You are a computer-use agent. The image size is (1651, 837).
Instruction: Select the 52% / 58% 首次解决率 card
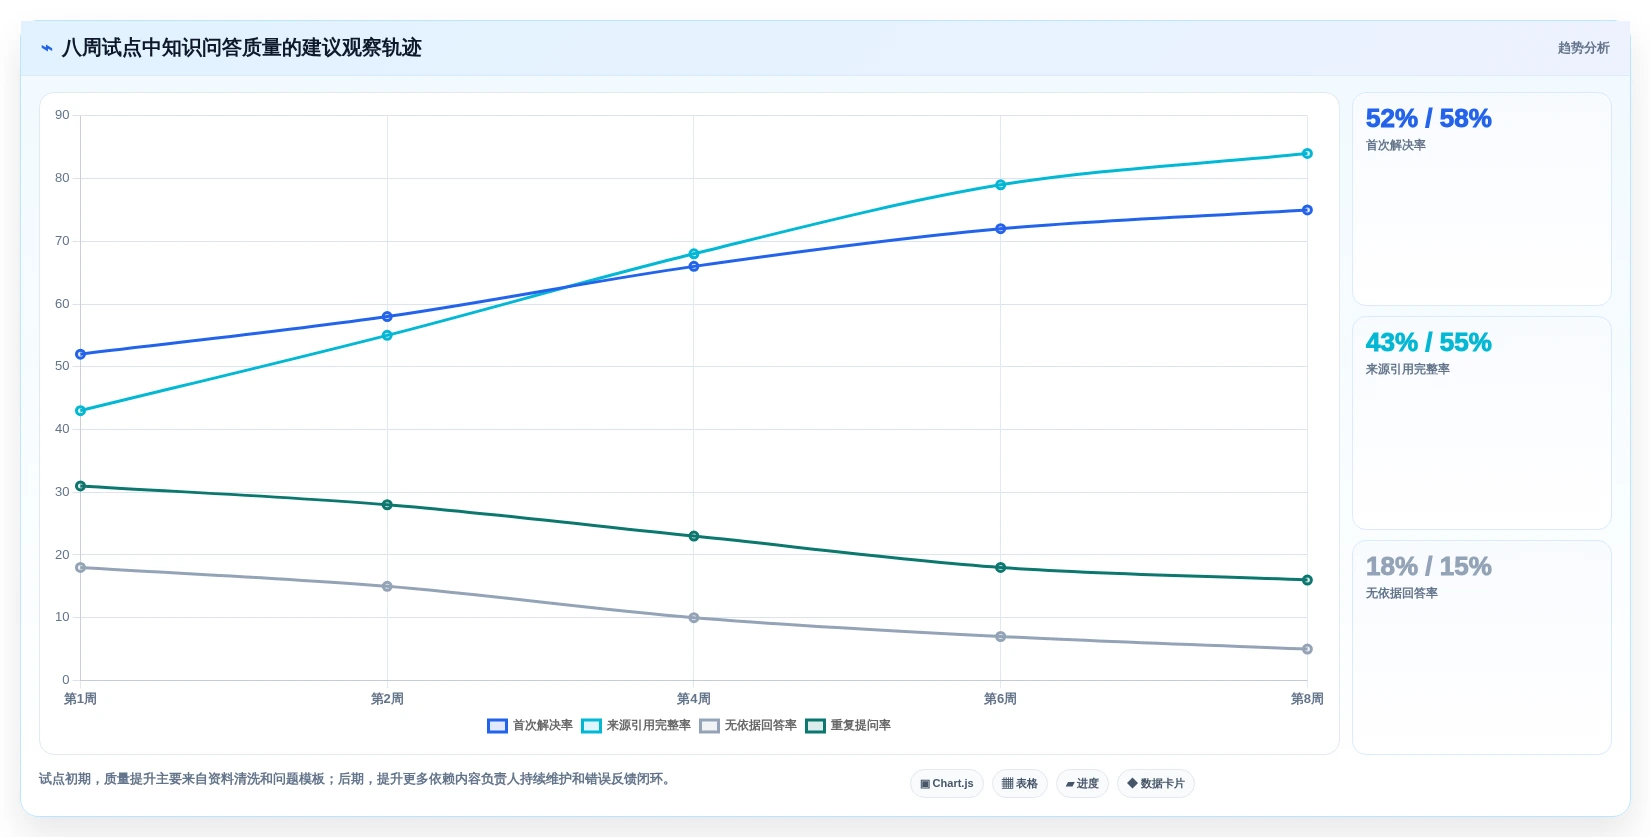(x=1481, y=199)
